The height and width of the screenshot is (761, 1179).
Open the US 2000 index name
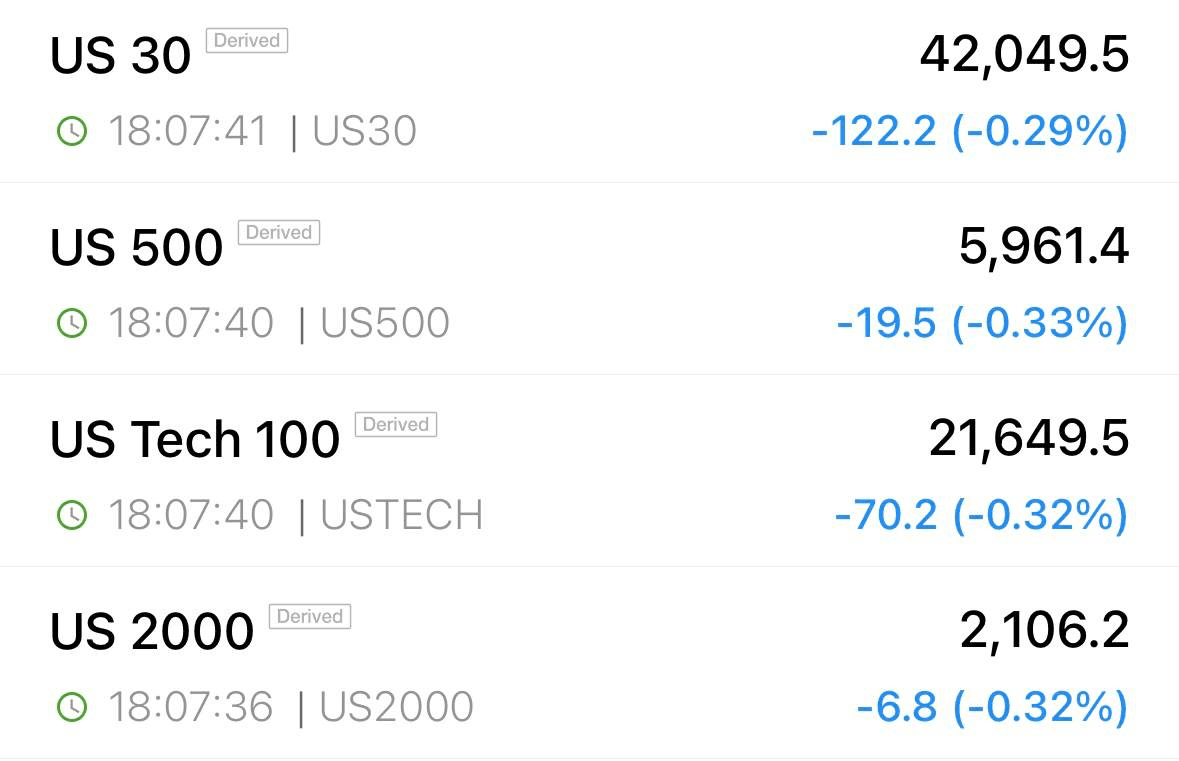coord(152,632)
